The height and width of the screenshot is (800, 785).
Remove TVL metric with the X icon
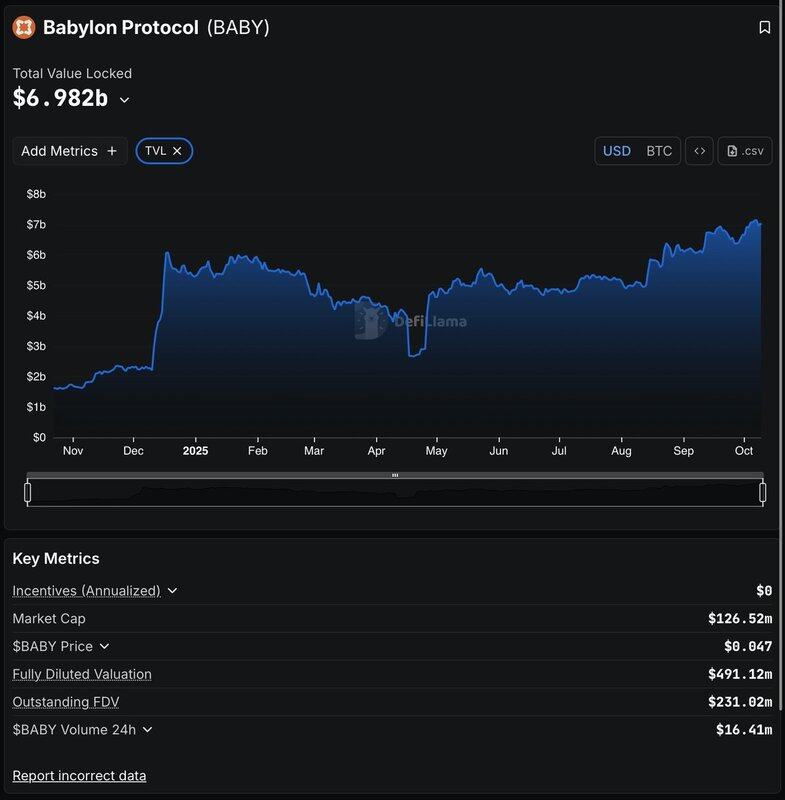click(x=177, y=151)
